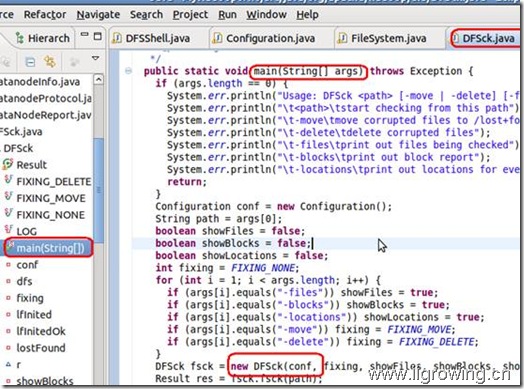Image resolution: width=524 pixels, height=389 pixels.
Task: Select atanodeProtocol.ja file in the tree
Action: (x=46, y=98)
